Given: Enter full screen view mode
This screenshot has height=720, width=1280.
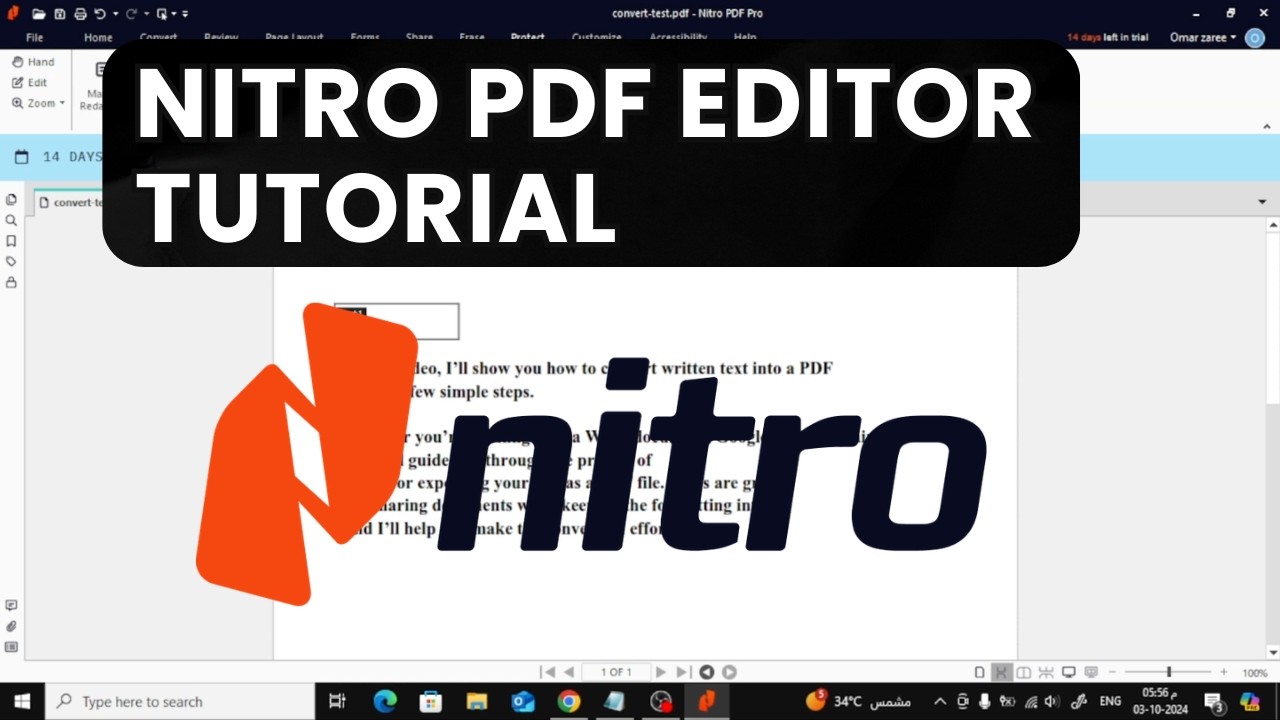Looking at the screenshot, I should coord(1068,673).
